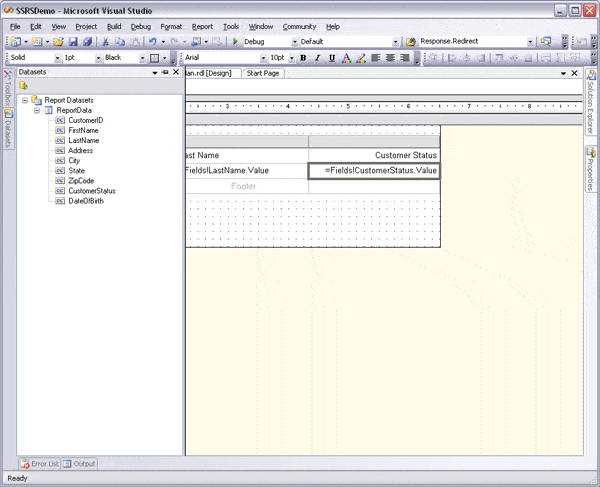This screenshot has height=487, width=600.
Task: Select the DateOfBirth field
Action: click(86, 201)
